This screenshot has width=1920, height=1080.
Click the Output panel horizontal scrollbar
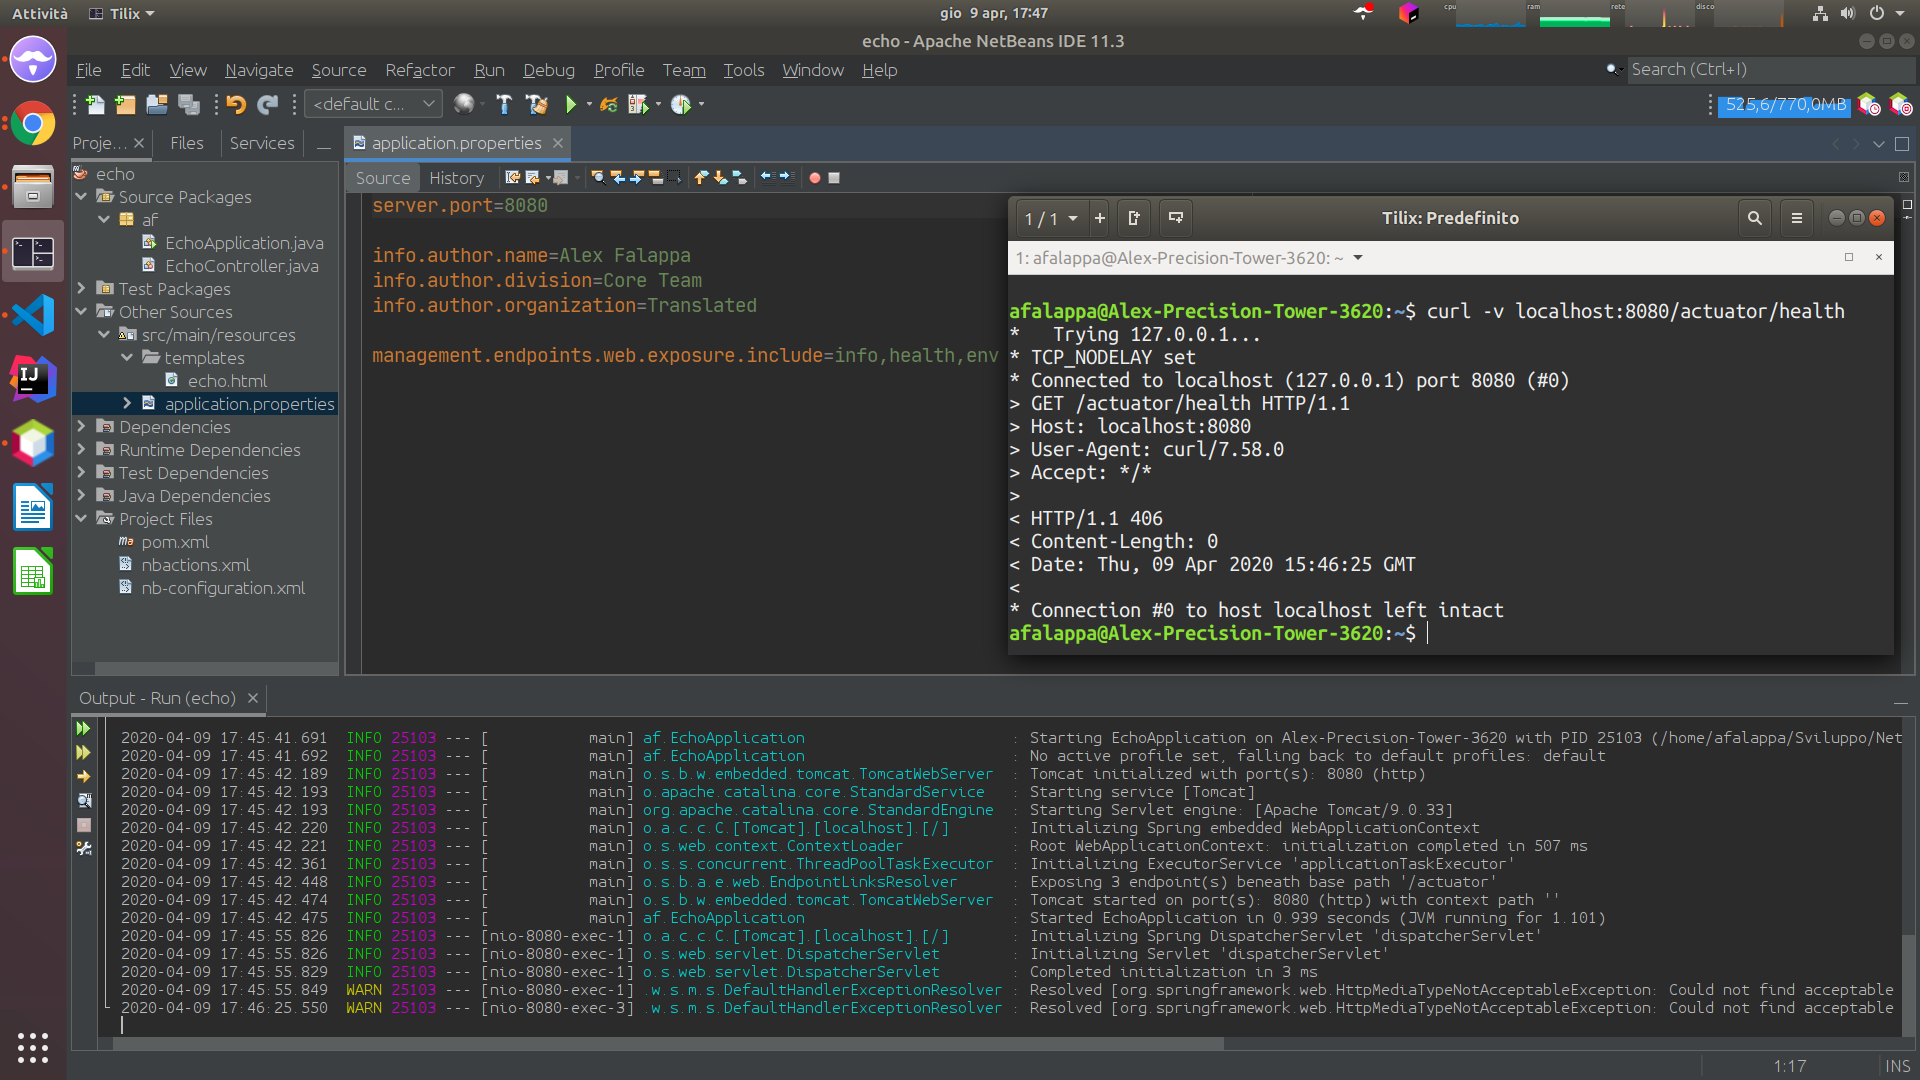pyautogui.click(x=668, y=1043)
